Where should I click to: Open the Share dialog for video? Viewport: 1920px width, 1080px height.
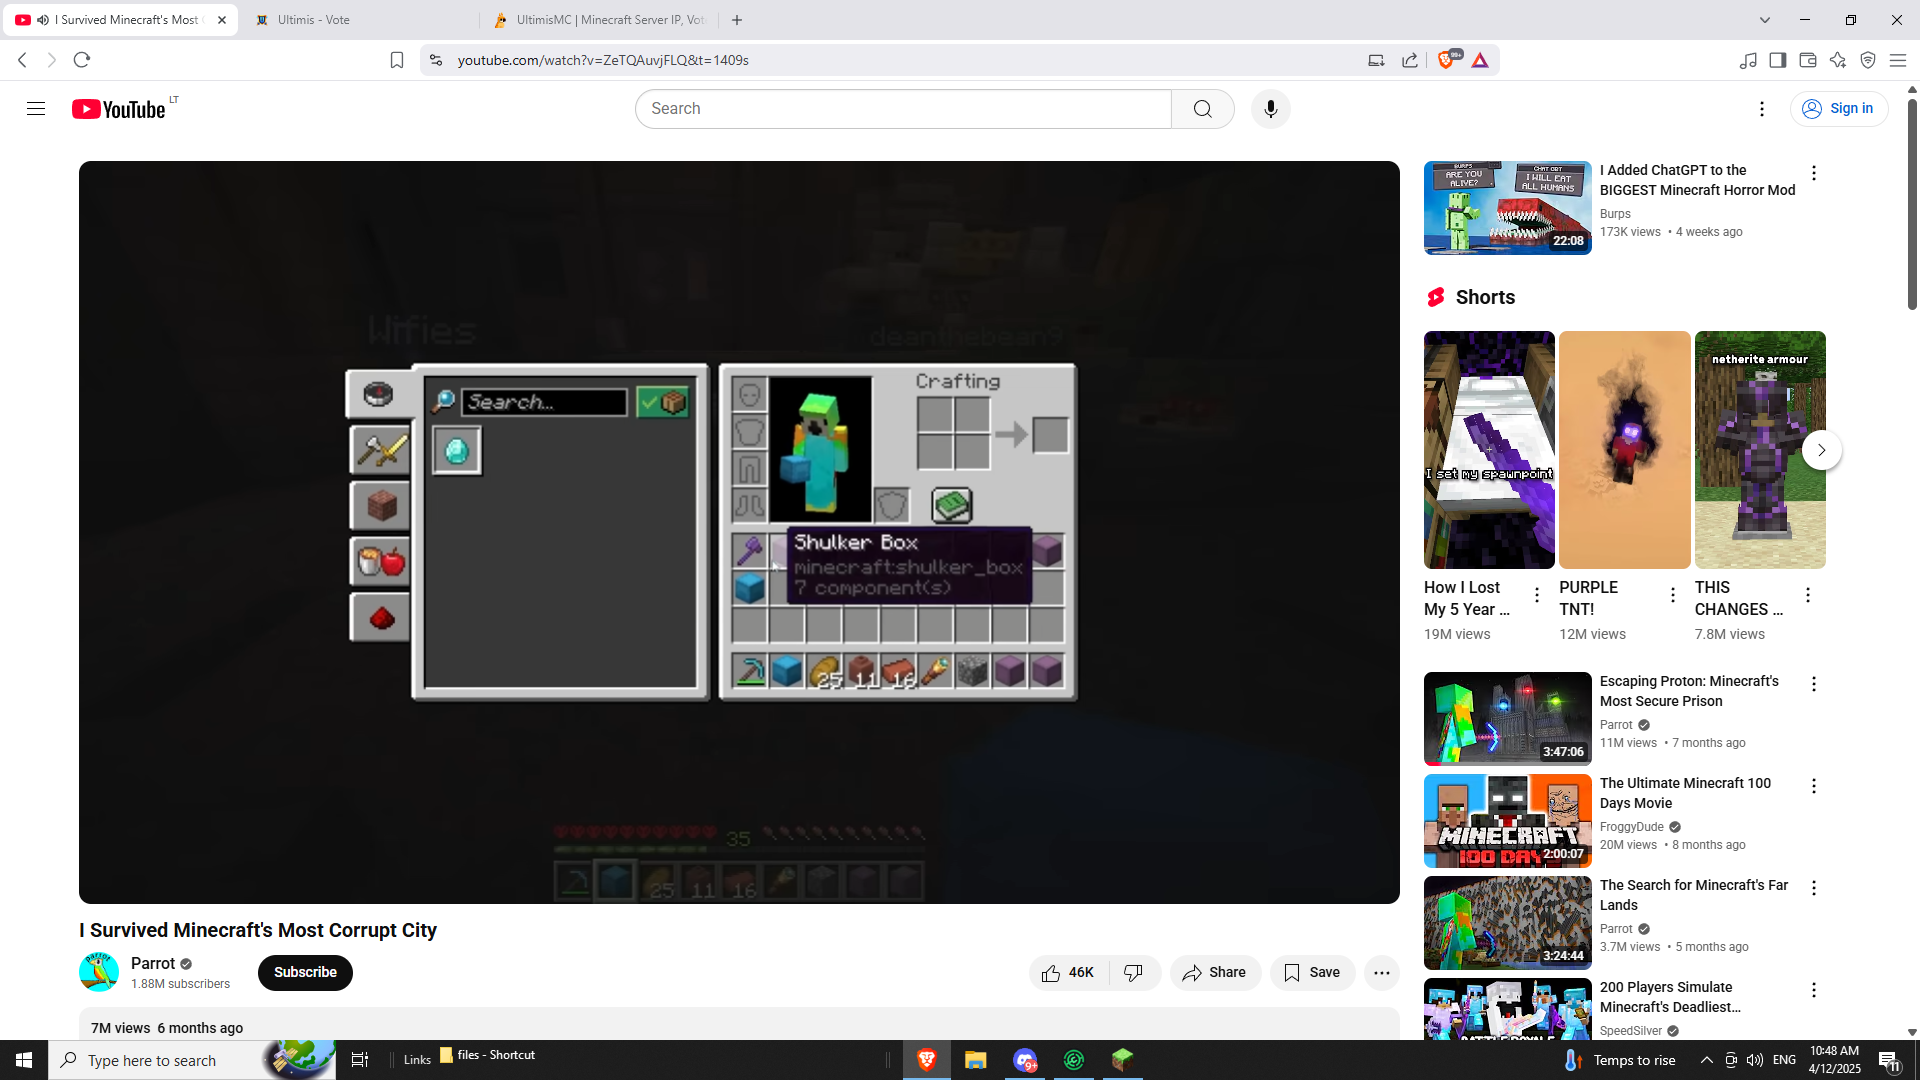click(1214, 972)
